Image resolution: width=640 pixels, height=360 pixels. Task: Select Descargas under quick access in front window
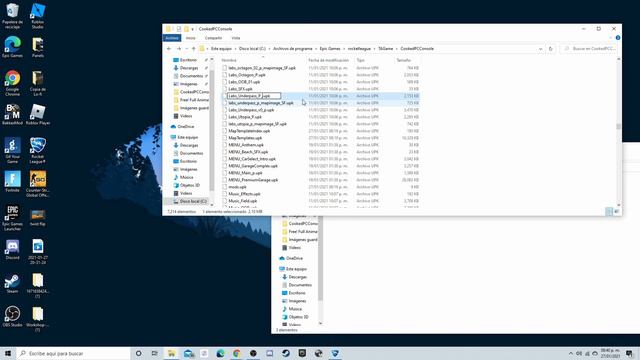pos(189,68)
